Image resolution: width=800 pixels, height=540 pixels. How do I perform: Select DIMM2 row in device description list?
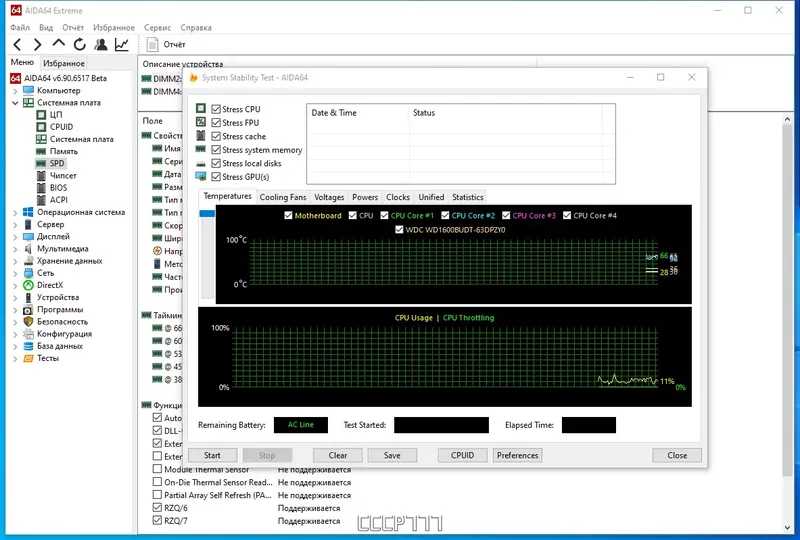tap(161, 79)
